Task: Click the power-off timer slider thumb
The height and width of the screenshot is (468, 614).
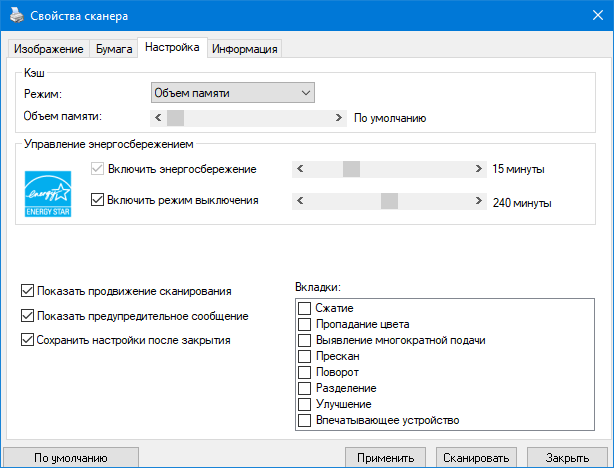Action: click(389, 201)
